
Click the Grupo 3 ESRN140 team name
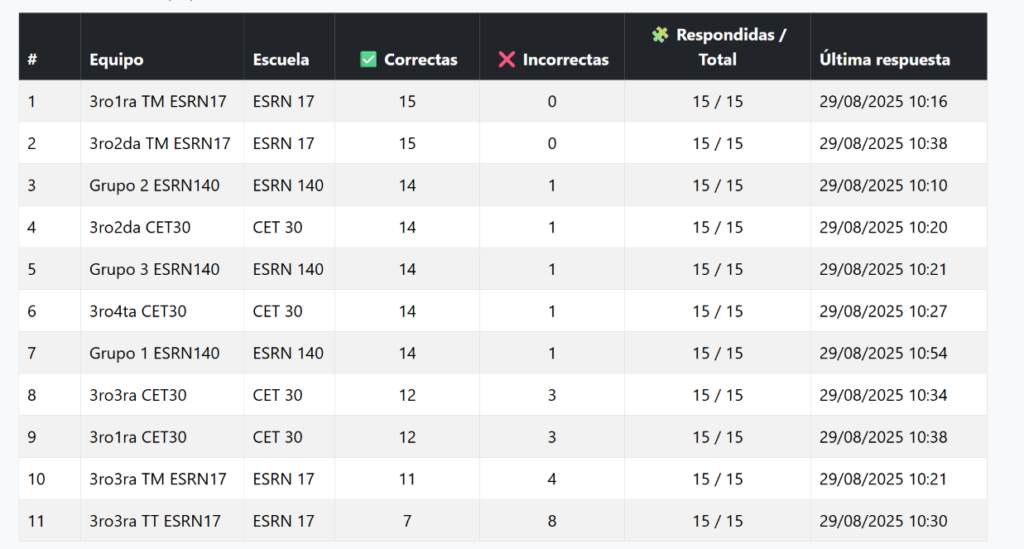point(154,270)
